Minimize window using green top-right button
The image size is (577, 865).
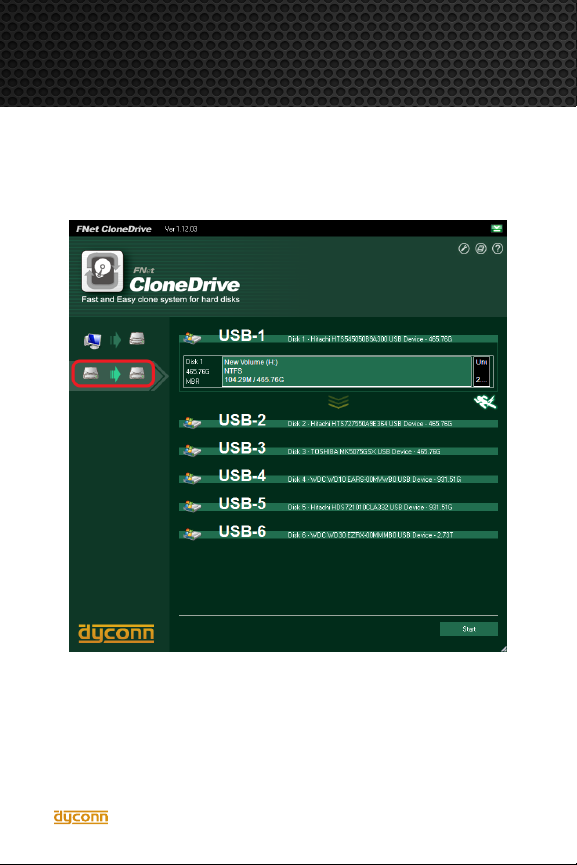pos(496,228)
